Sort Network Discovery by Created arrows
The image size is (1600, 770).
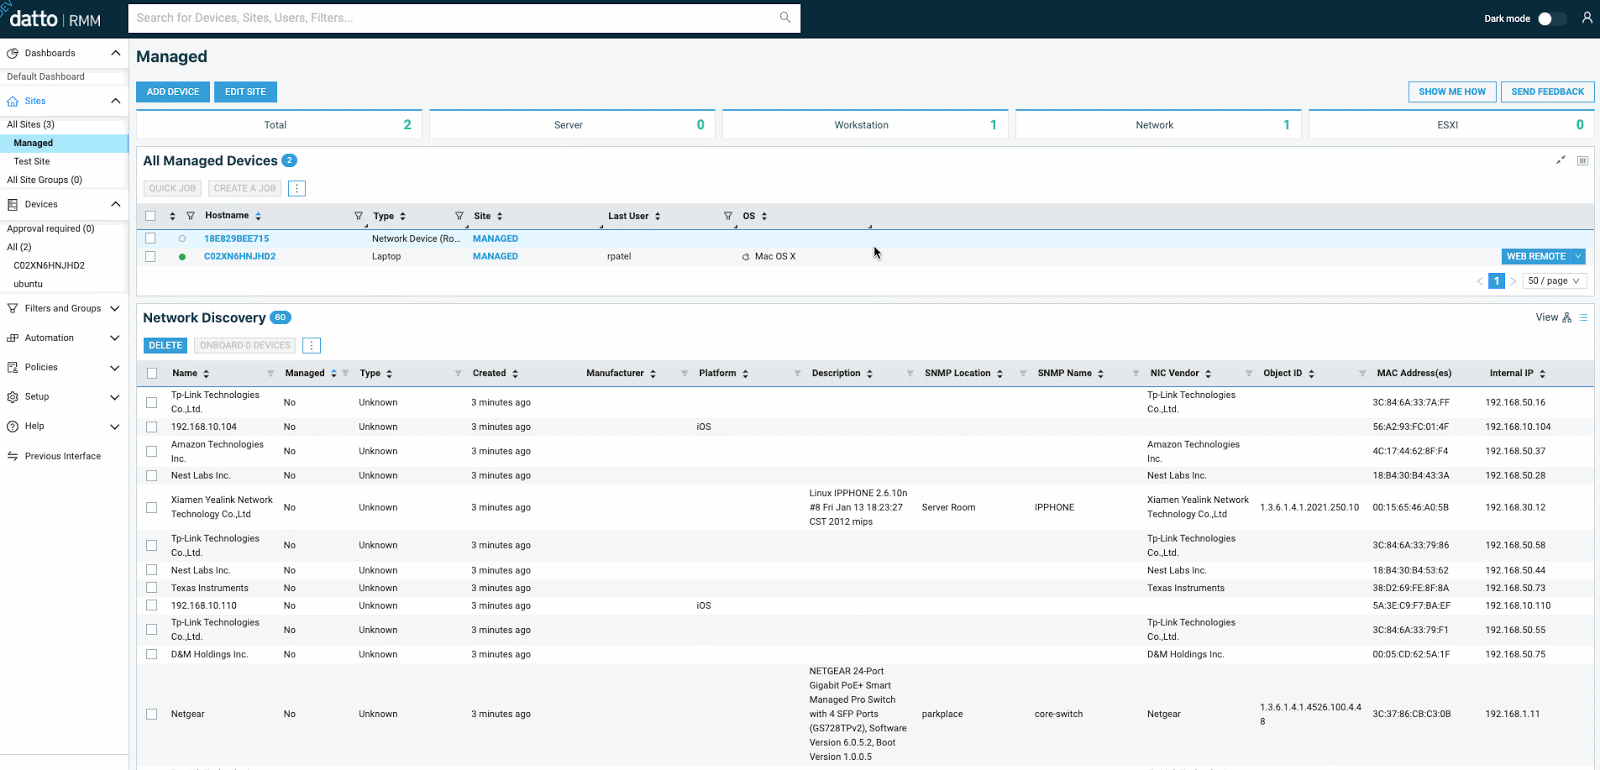[x=515, y=373]
